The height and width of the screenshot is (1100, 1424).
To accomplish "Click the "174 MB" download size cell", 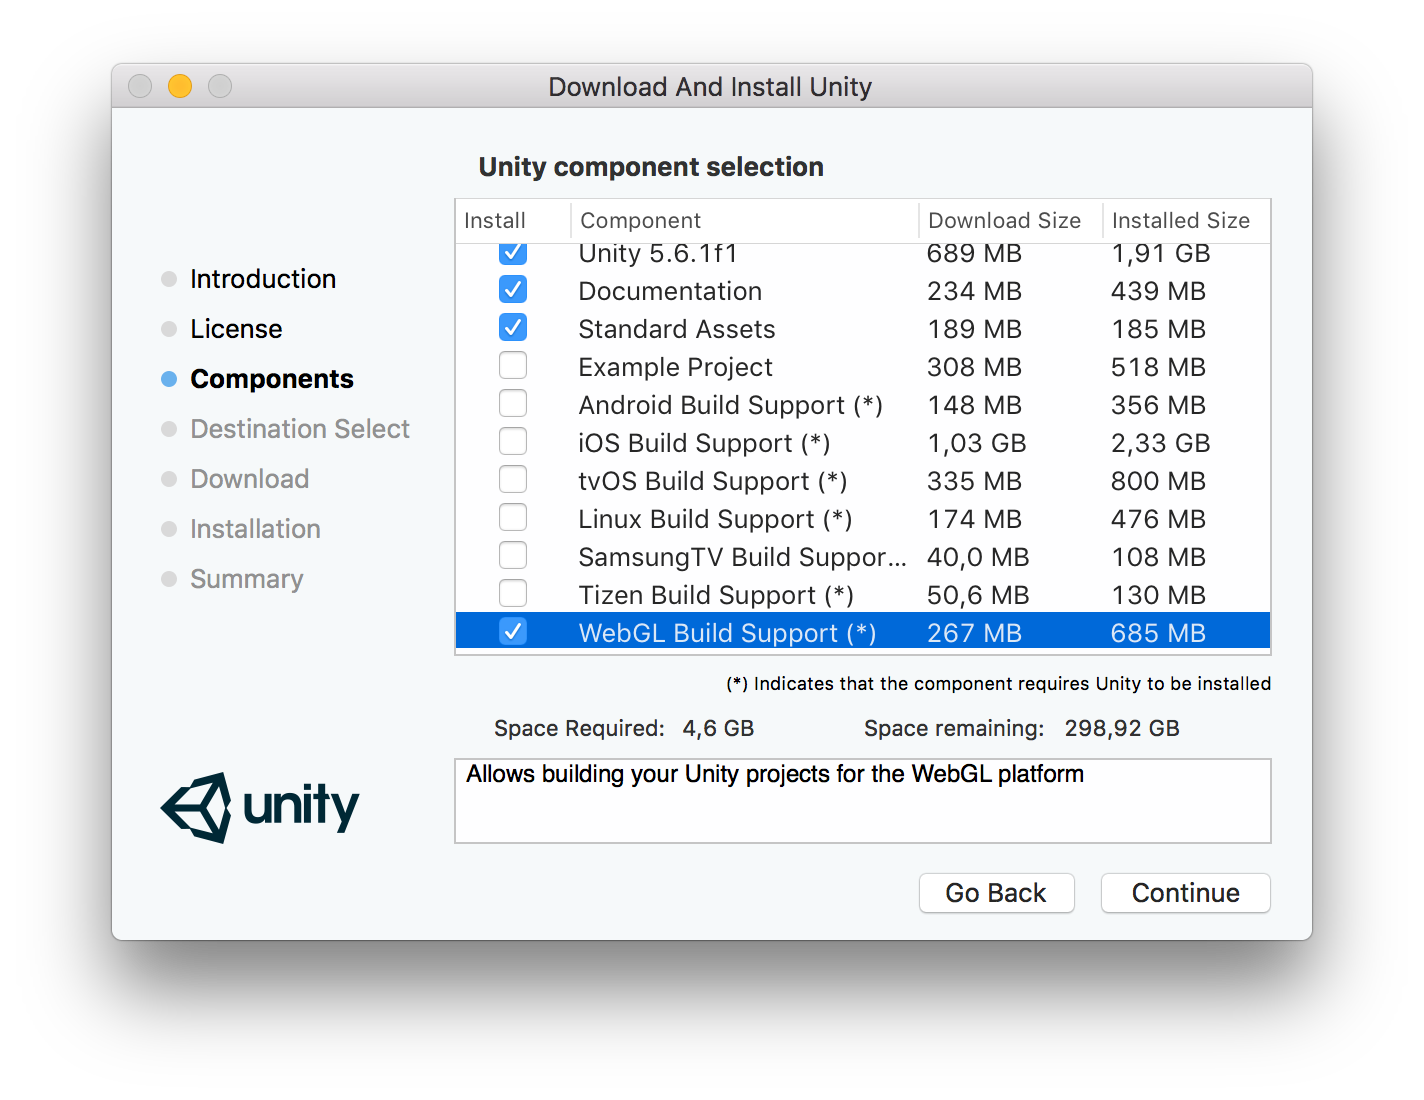I will pyautogui.click(x=974, y=519).
